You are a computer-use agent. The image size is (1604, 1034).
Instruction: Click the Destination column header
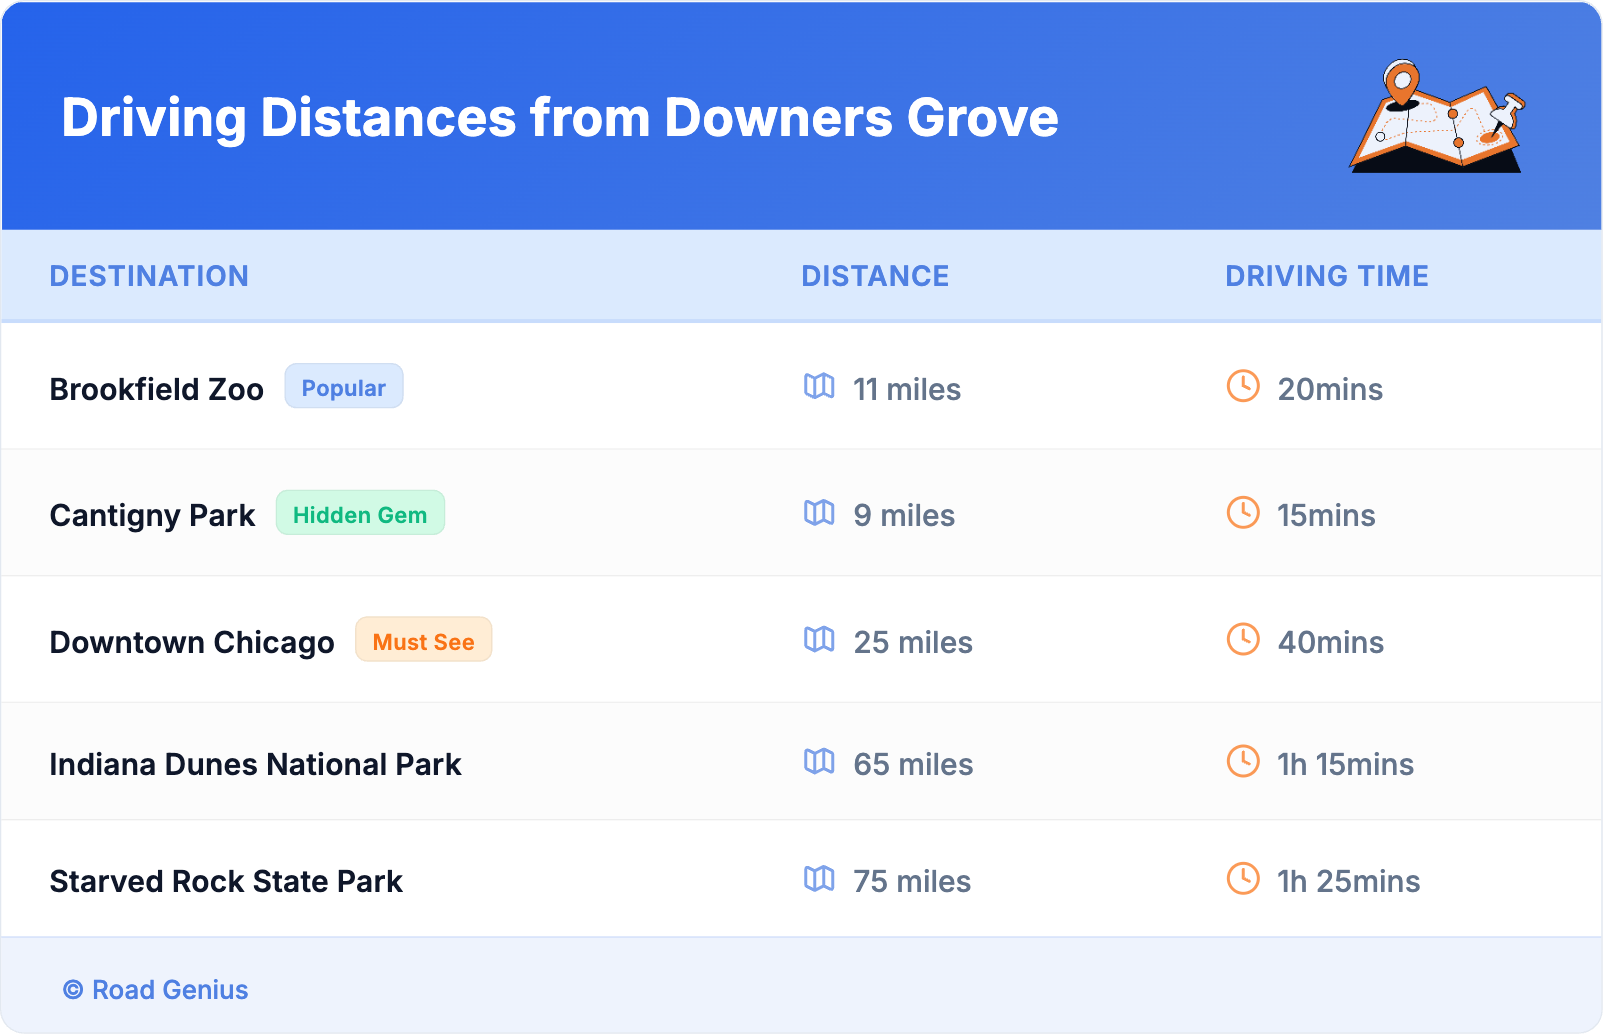tap(149, 276)
